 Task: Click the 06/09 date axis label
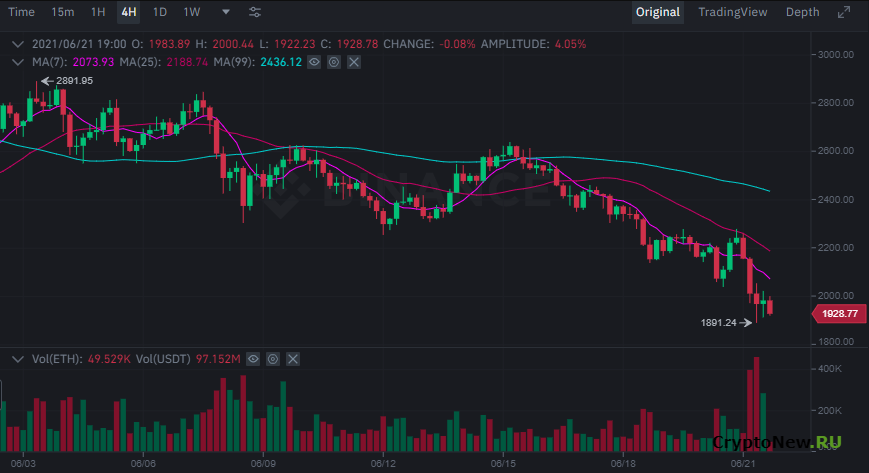click(263, 463)
